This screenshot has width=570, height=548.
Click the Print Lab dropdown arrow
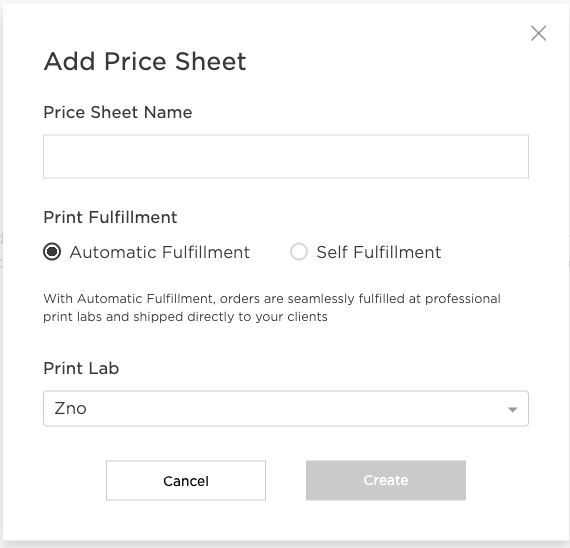click(513, 409)
